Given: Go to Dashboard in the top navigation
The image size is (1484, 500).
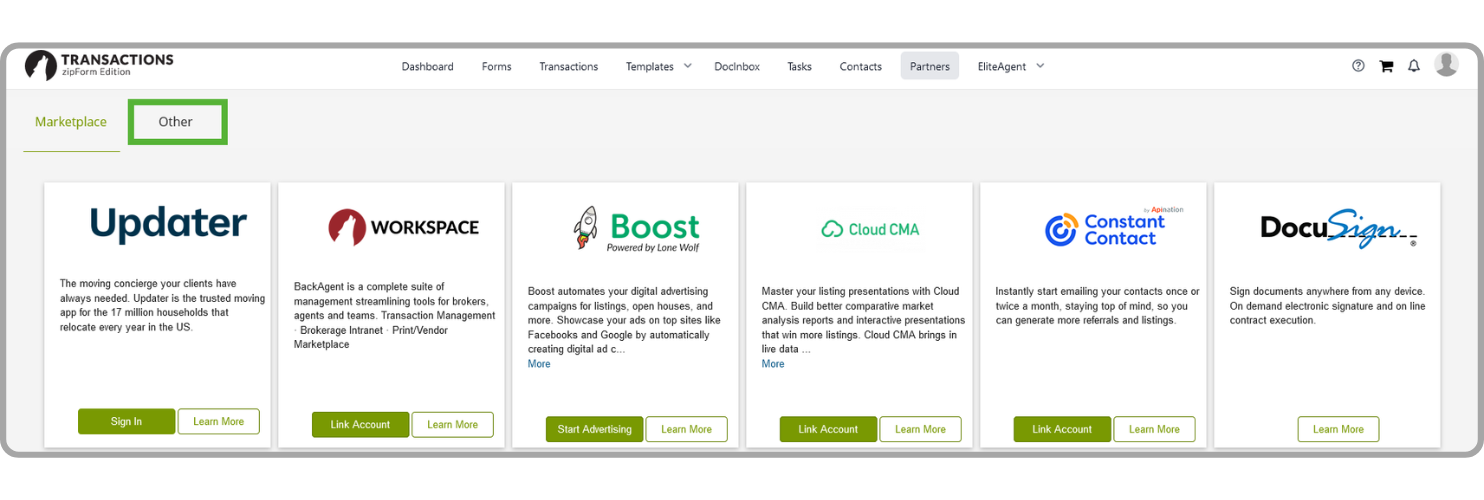Looking at the screenshot, I should (x=427, y=66).
